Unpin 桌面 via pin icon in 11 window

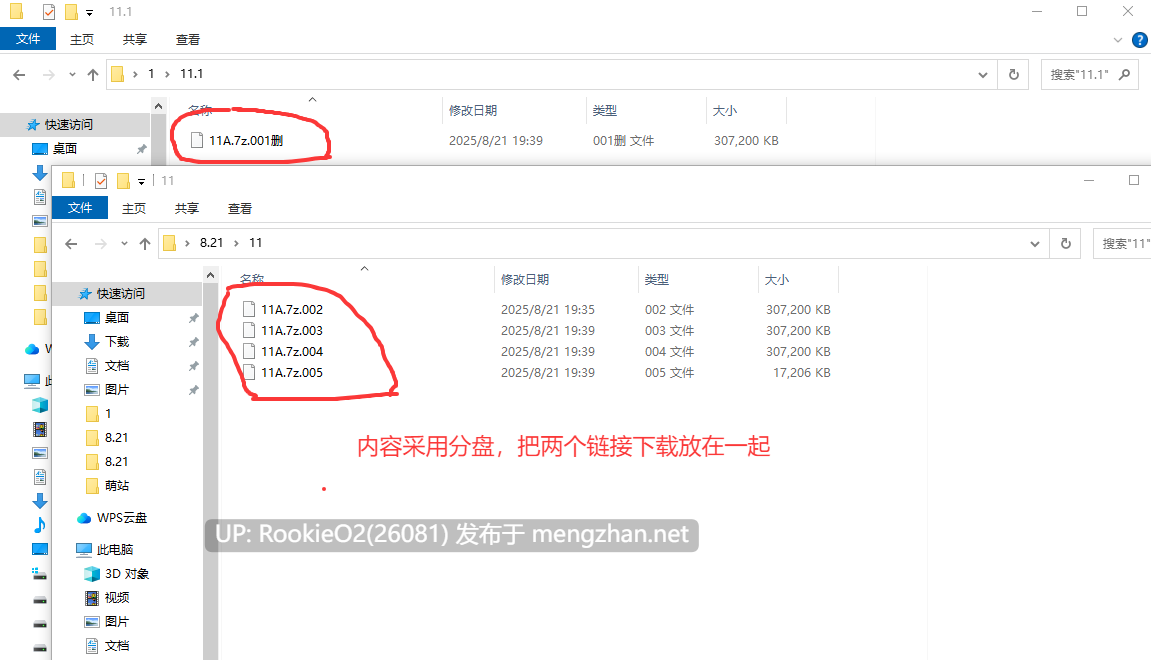[193, 318]
